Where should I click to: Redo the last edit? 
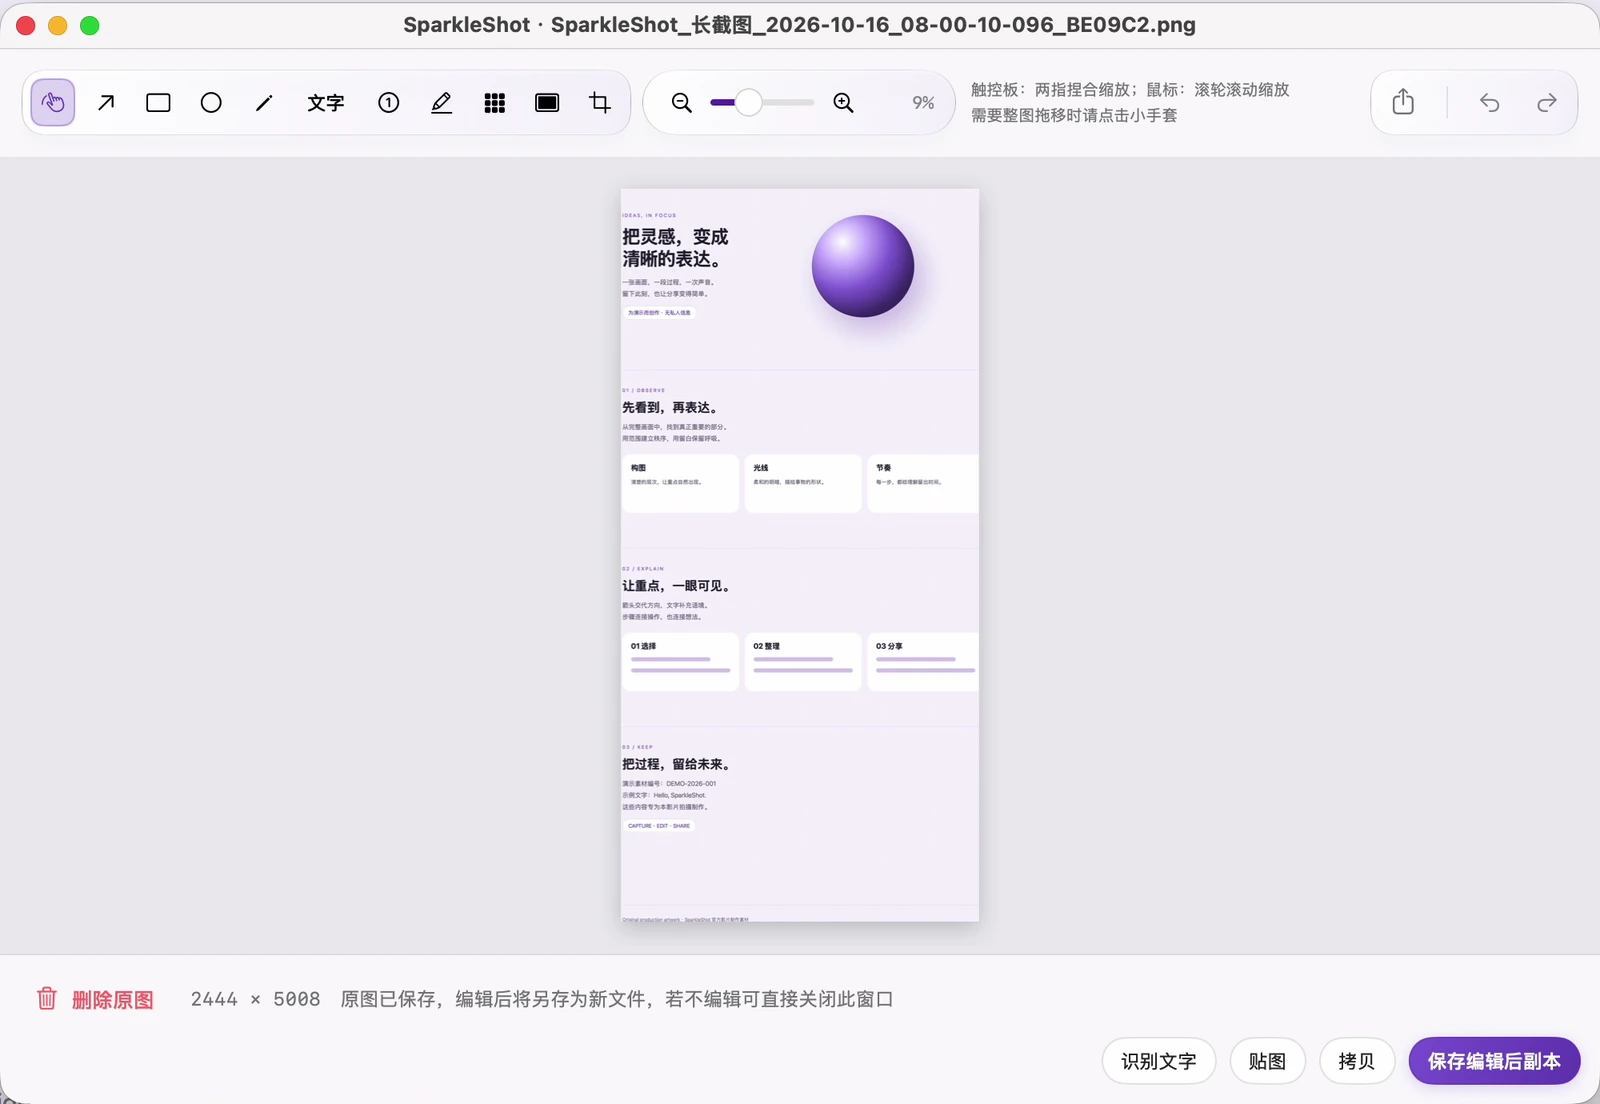(x=1547, y=102)
